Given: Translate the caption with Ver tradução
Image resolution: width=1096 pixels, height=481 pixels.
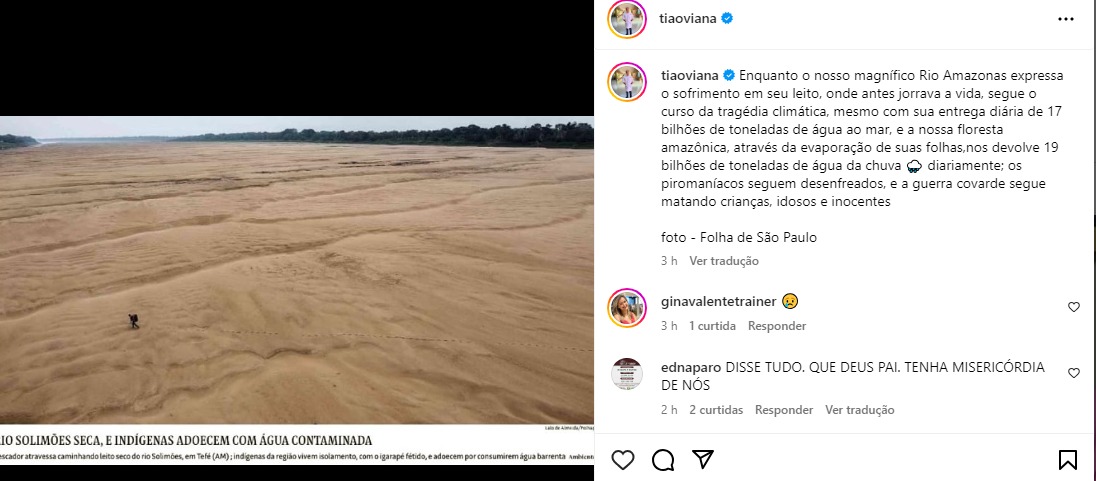Looking at the screenshot, I should tap(723, 261).
